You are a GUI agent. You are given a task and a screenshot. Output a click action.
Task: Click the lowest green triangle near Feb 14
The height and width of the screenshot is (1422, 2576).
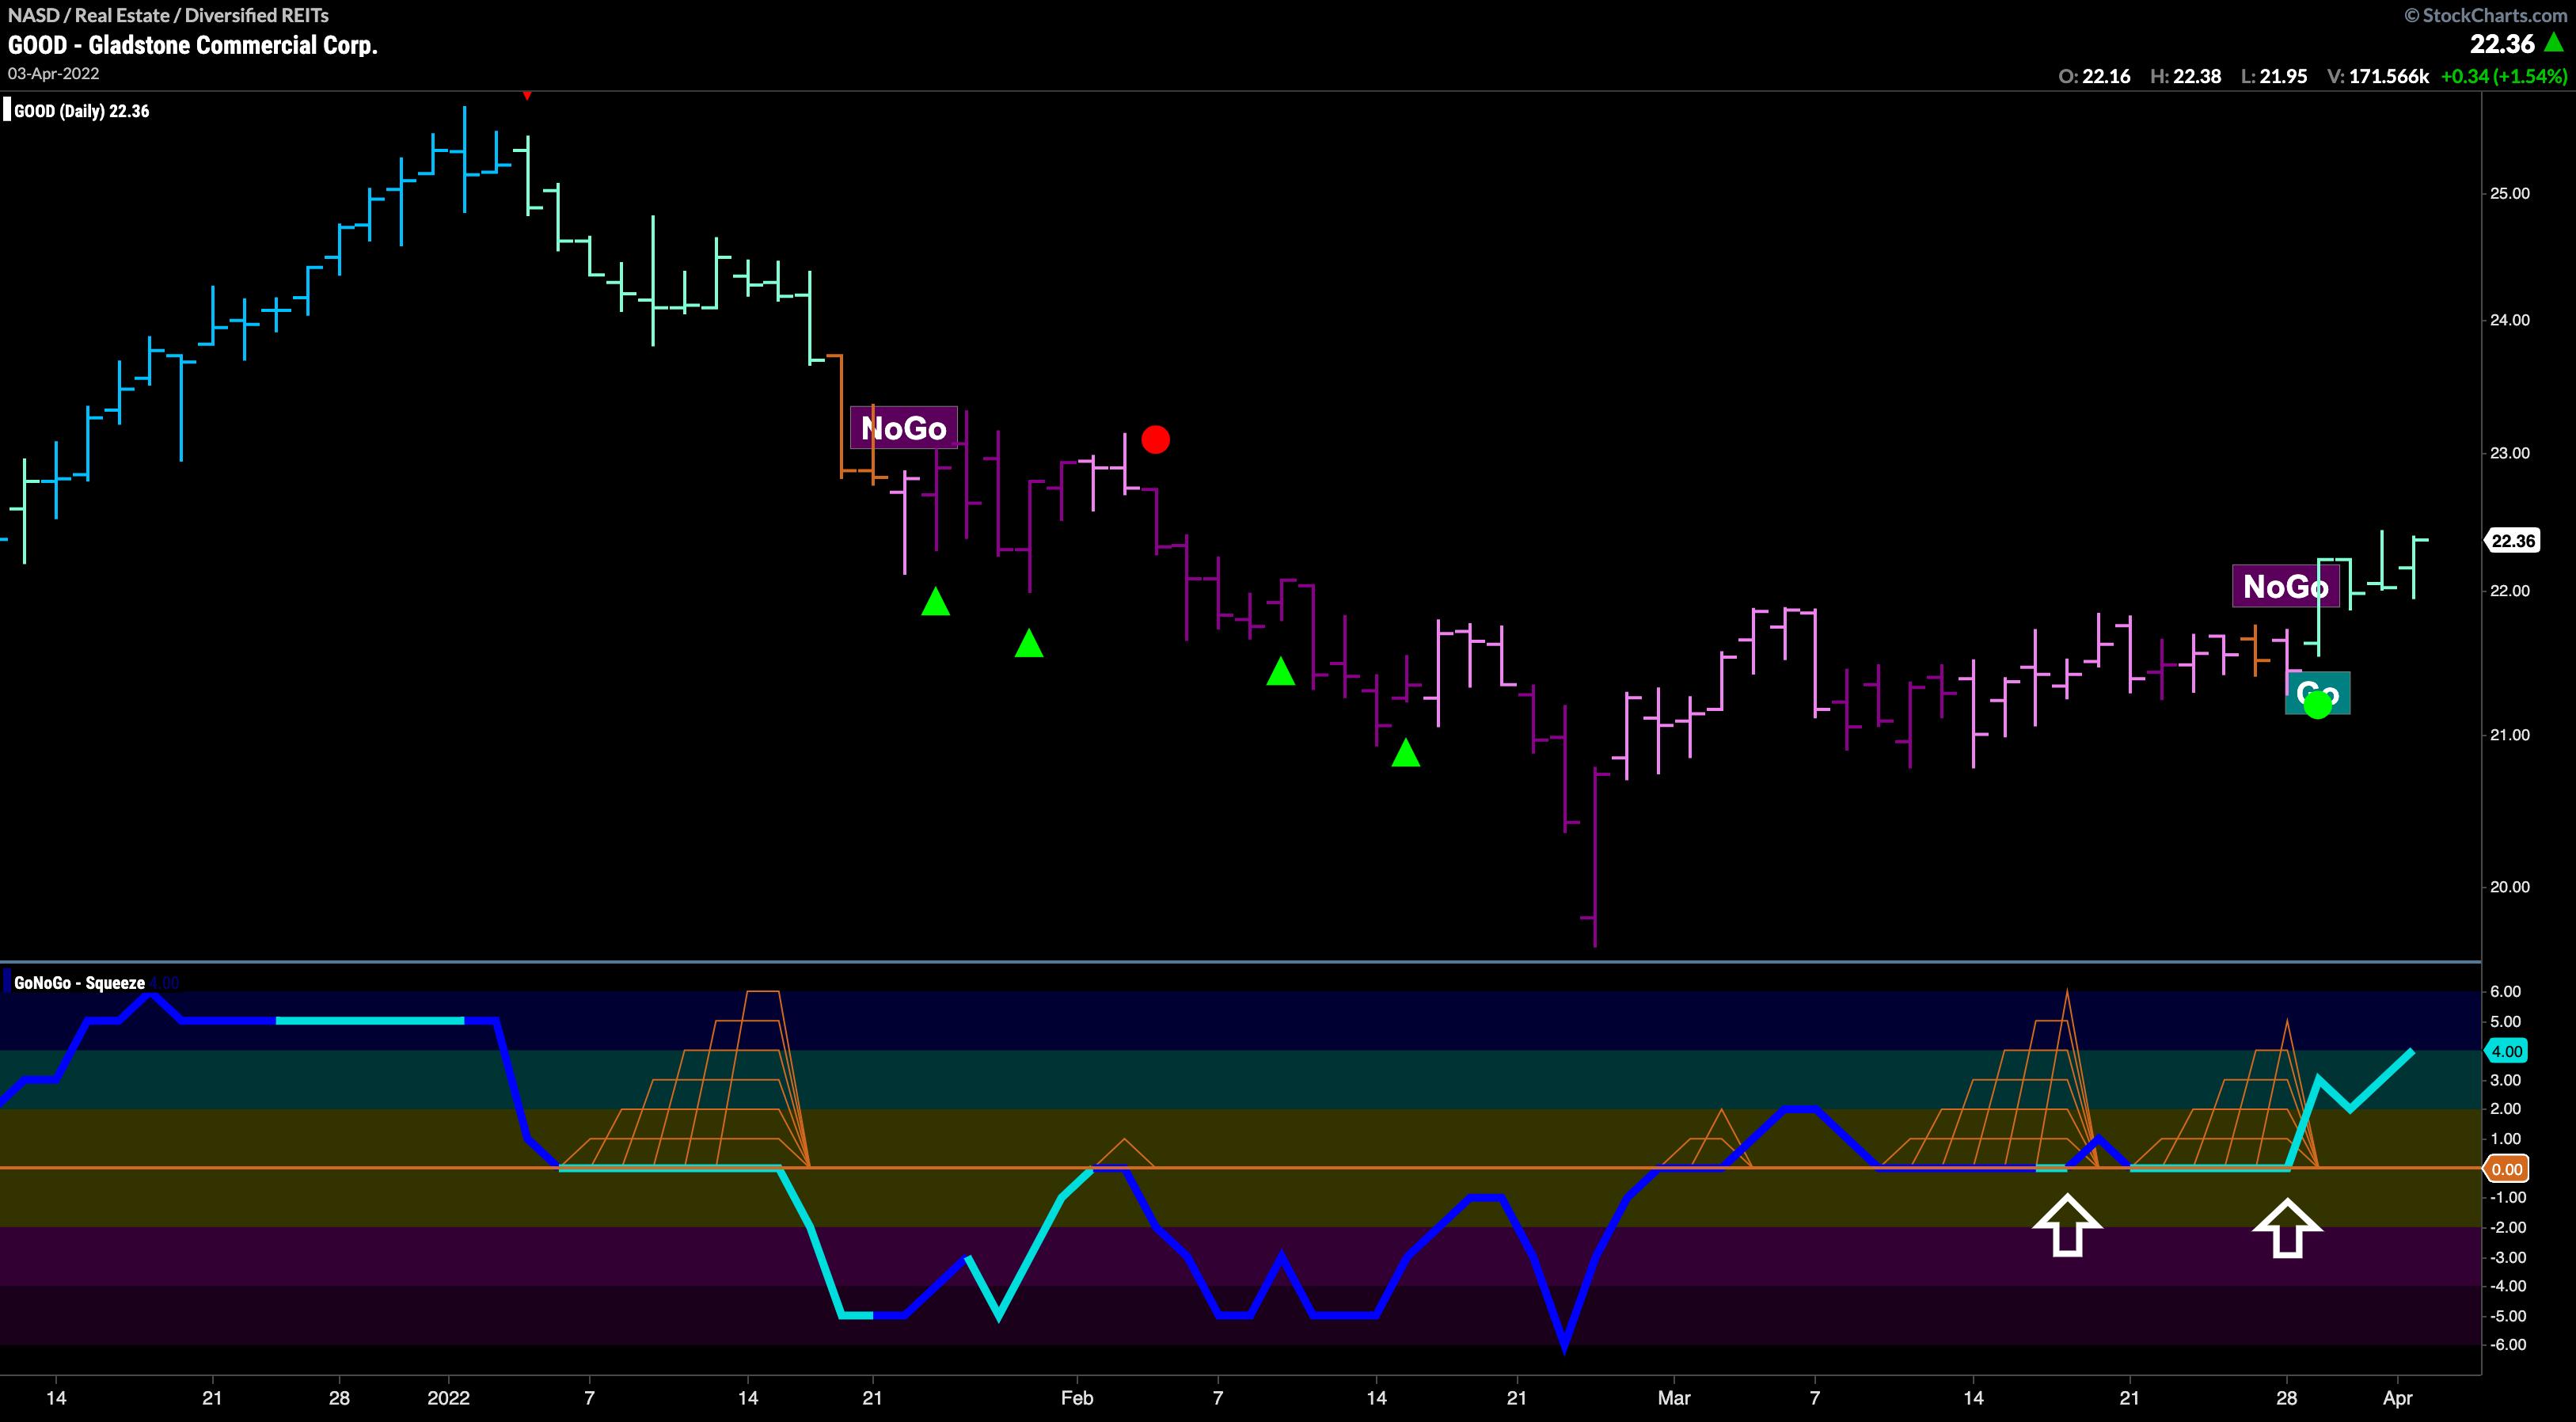click(1406, 753)
